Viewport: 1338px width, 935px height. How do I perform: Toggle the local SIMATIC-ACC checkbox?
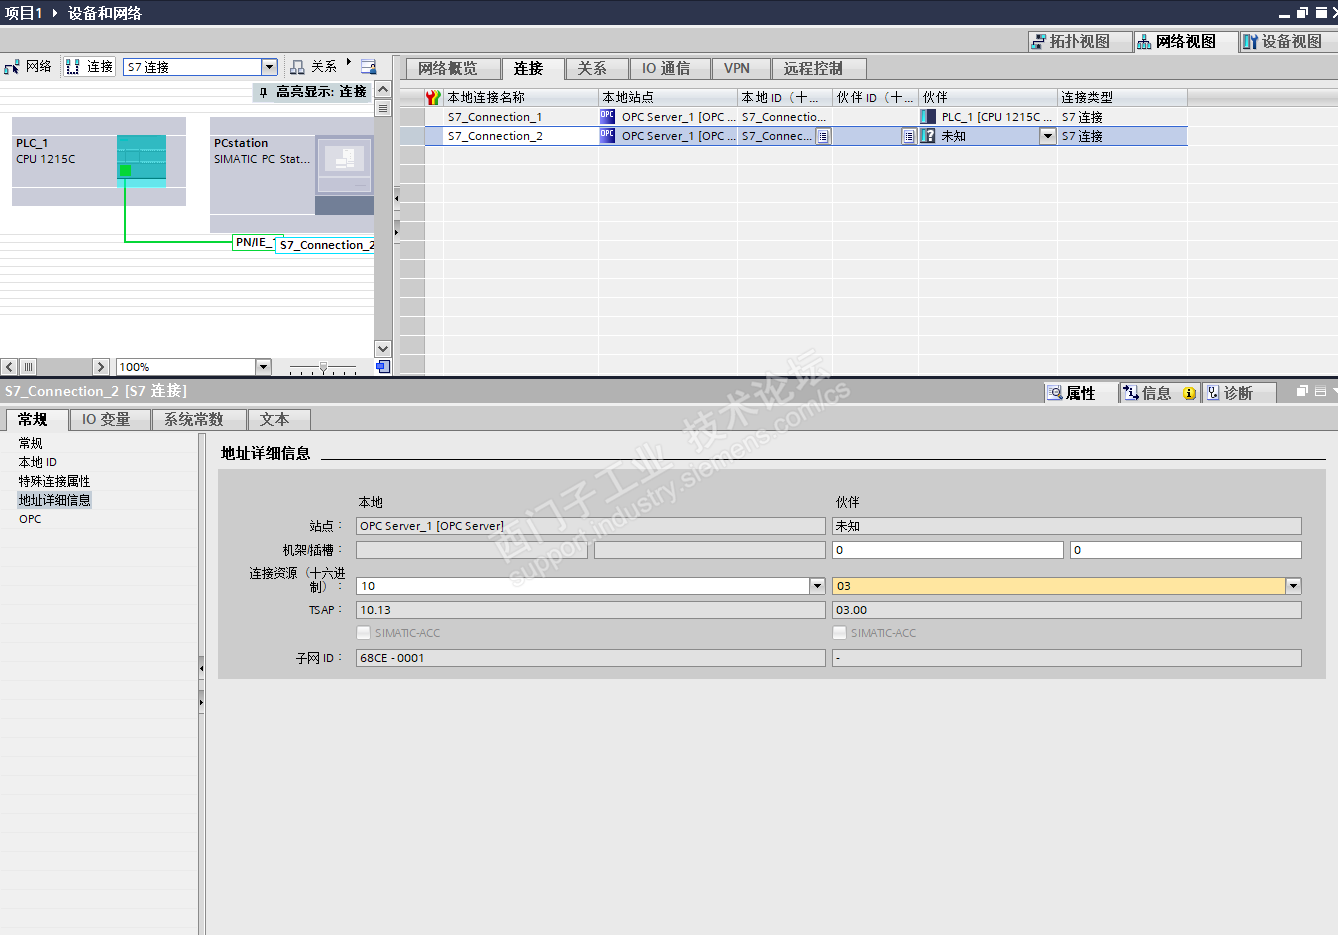(363, 633)
